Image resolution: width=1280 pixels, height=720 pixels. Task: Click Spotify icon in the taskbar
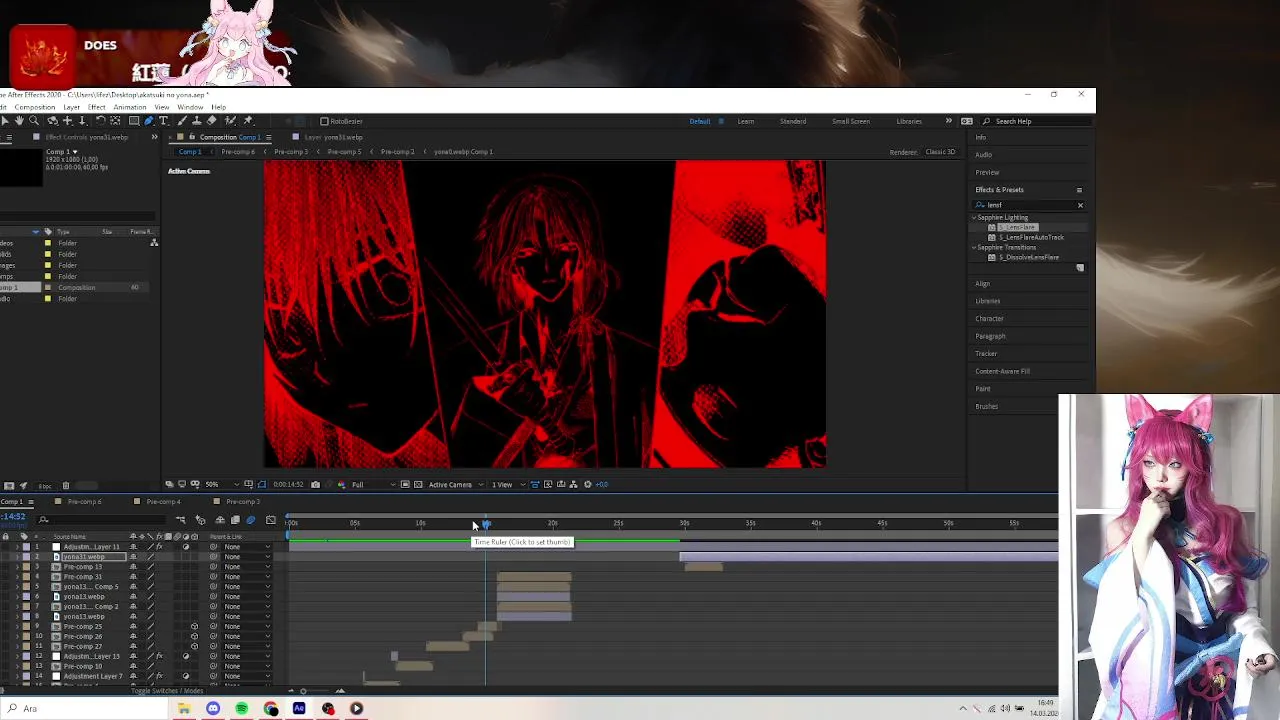tap(242, 708)
